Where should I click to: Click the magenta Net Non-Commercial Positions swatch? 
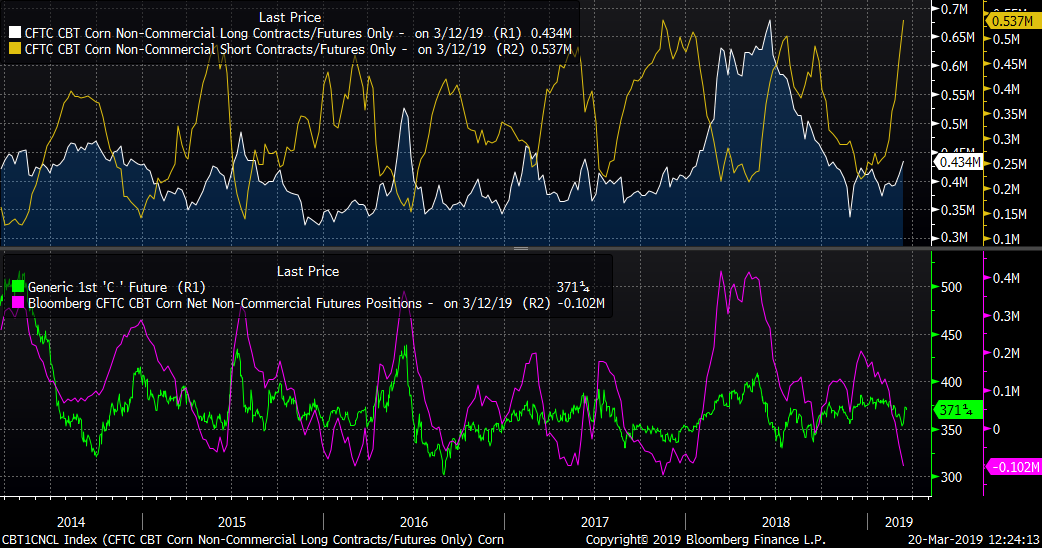pos(15,303)
